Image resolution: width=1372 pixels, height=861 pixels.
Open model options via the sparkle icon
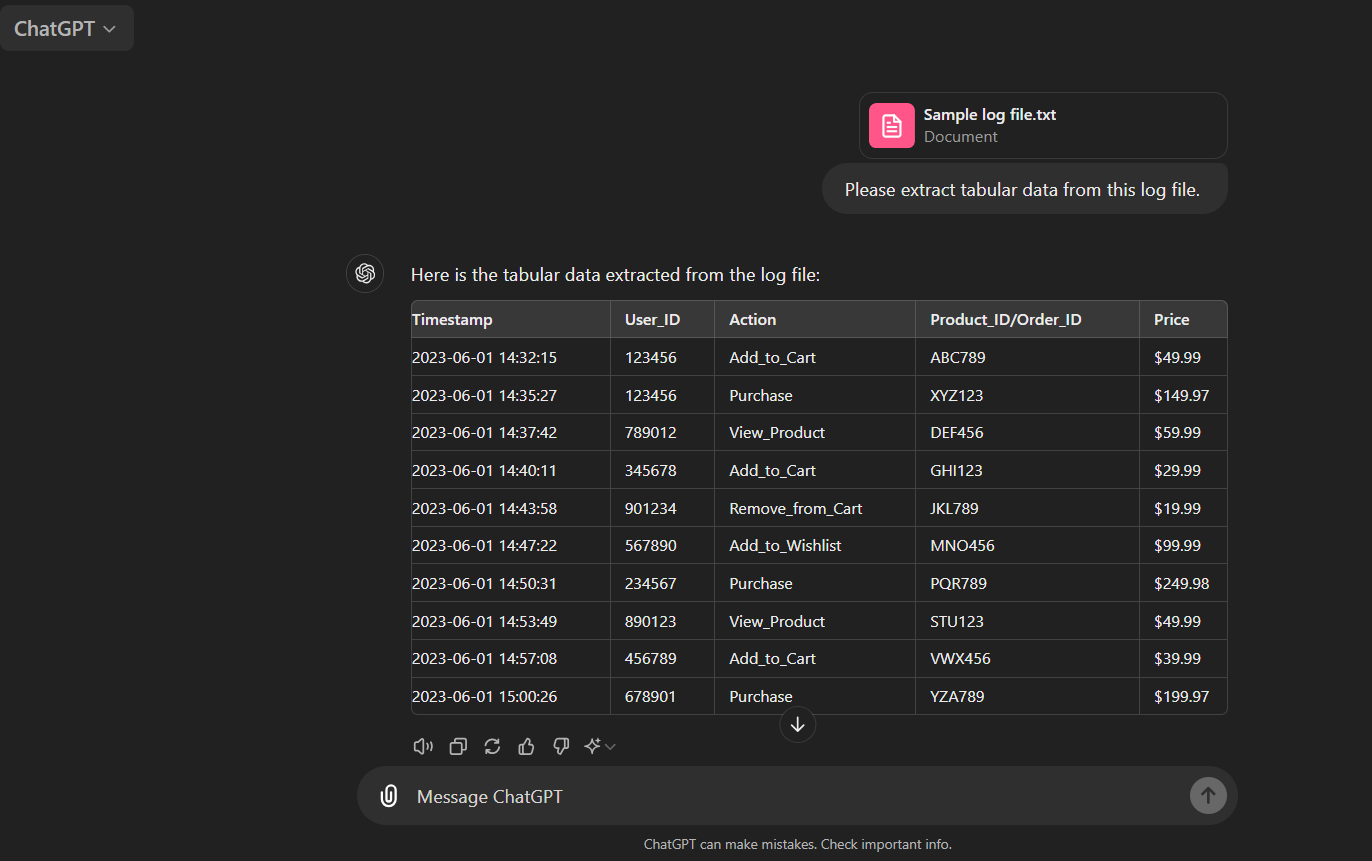[592, 746]
